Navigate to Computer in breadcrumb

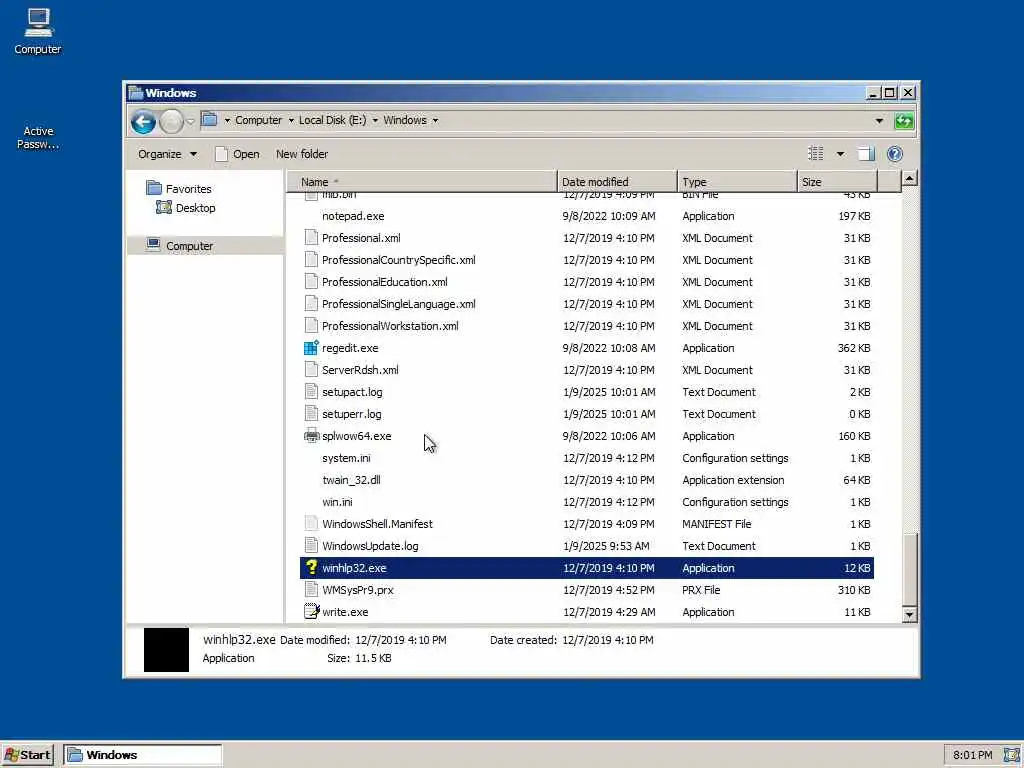click(259, 120)
